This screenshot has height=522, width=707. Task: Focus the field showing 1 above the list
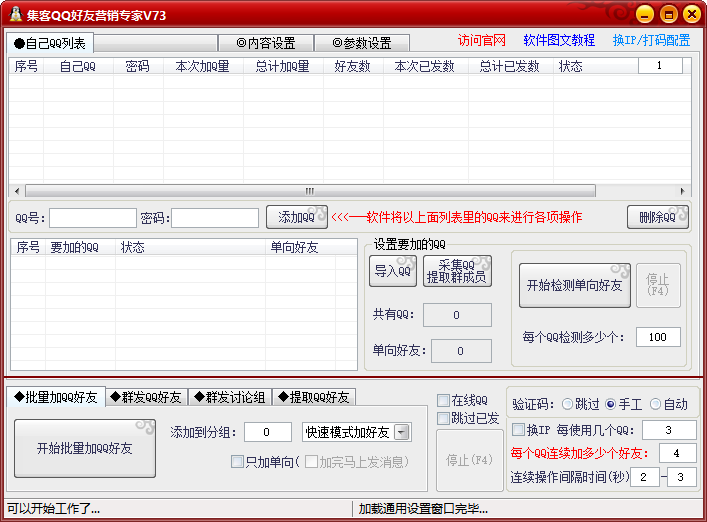point(660,65)
